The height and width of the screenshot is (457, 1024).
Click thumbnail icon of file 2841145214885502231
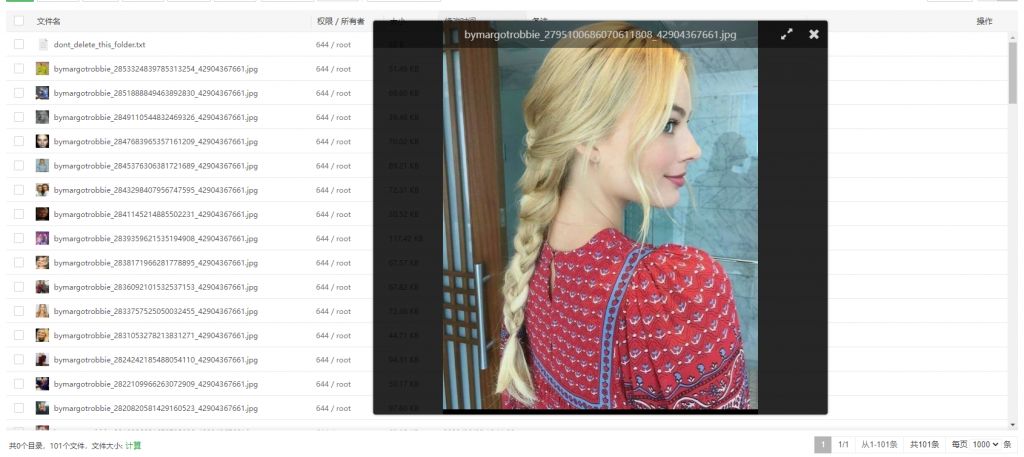[42, 214]
